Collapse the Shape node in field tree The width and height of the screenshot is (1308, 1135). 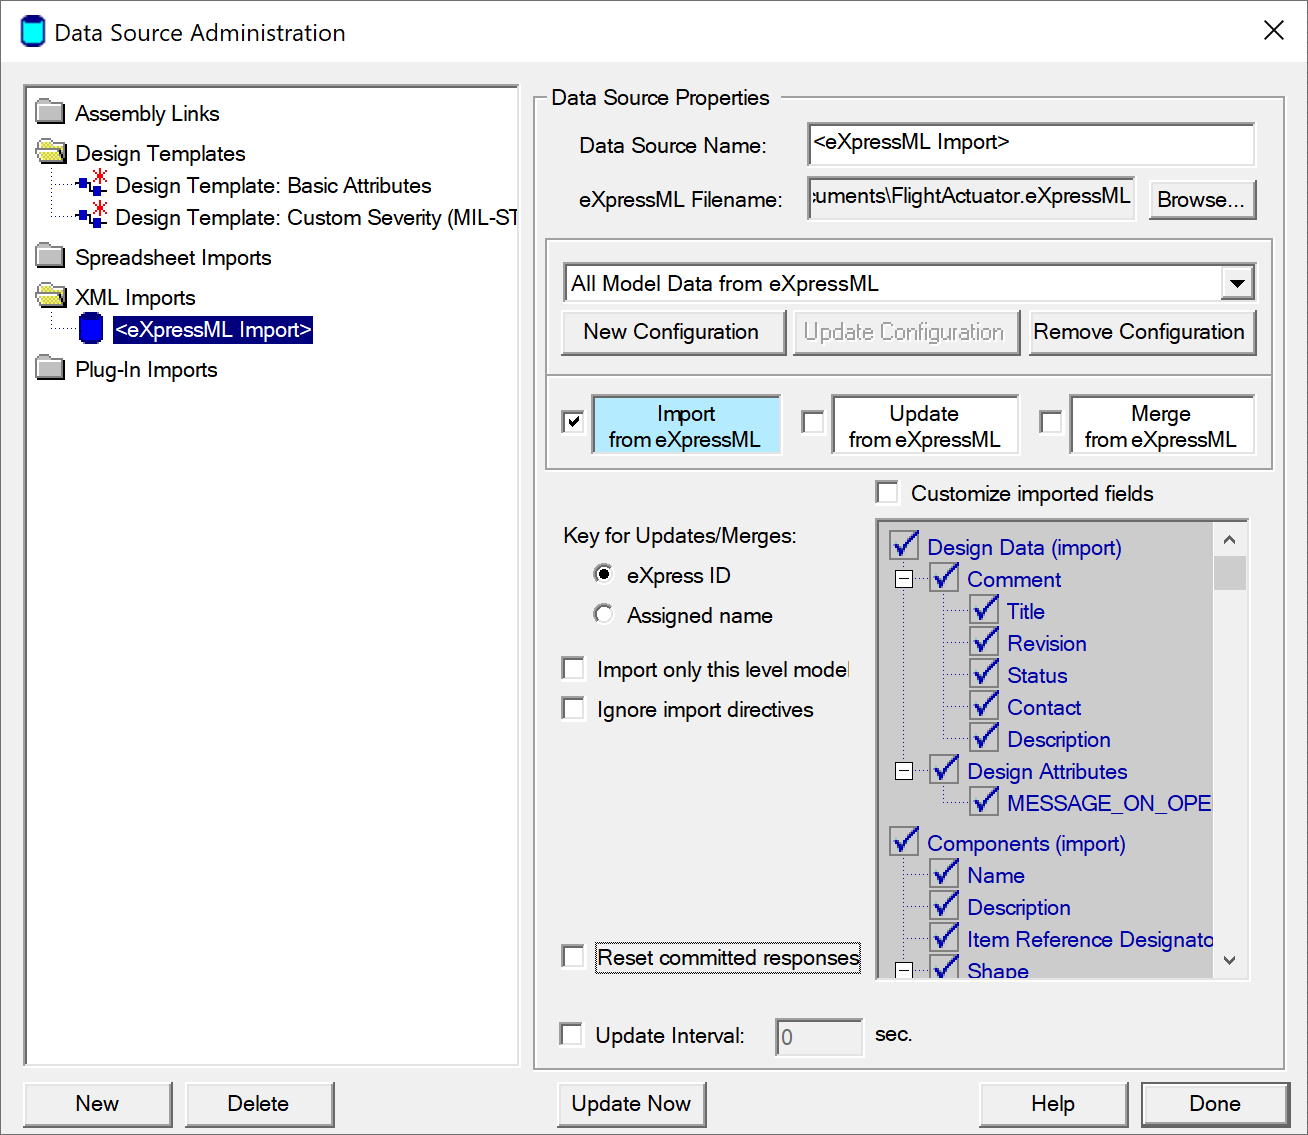tap(904, 970)
